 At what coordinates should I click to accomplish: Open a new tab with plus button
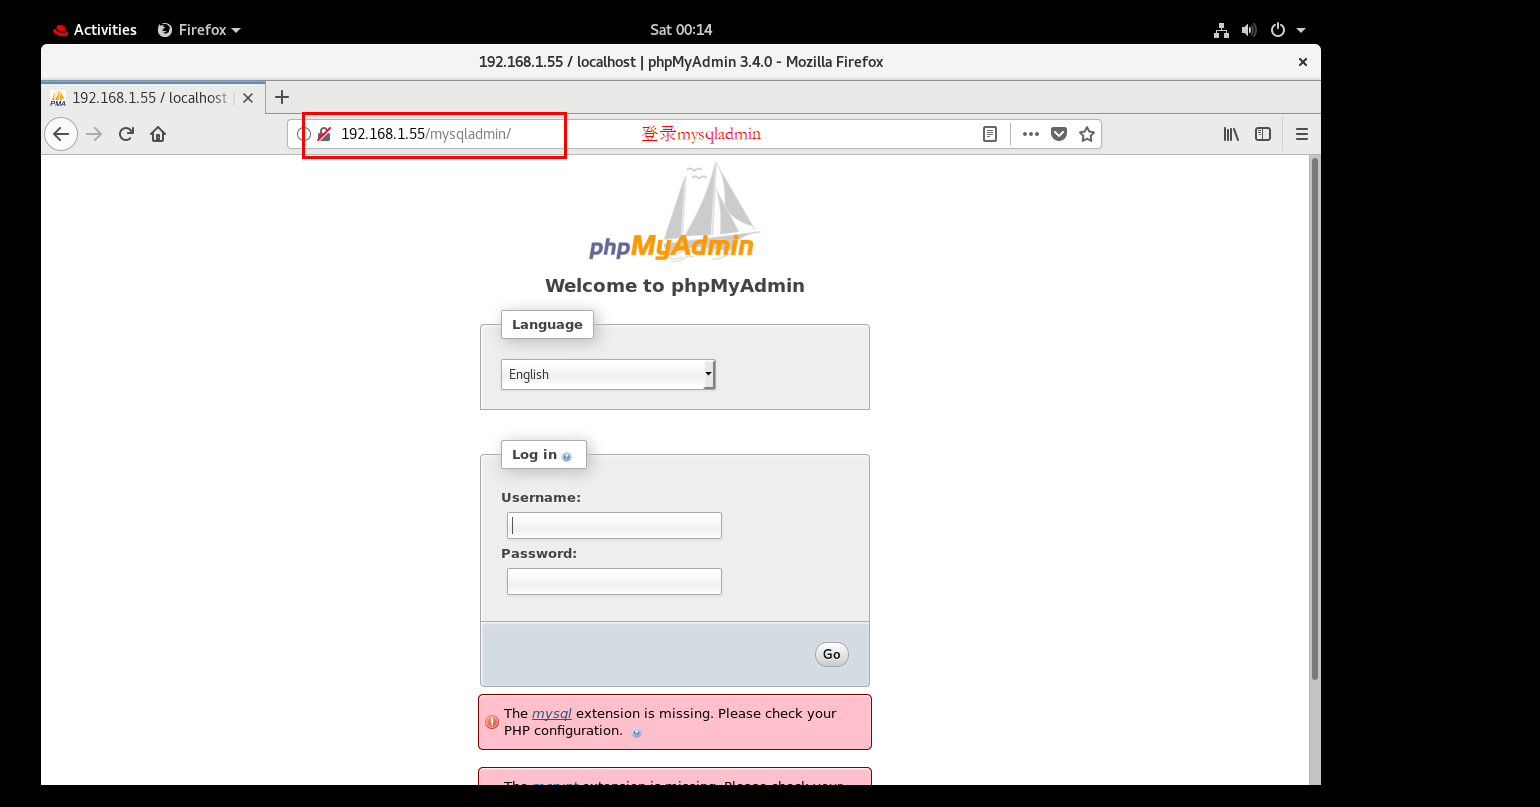(282, 97)
